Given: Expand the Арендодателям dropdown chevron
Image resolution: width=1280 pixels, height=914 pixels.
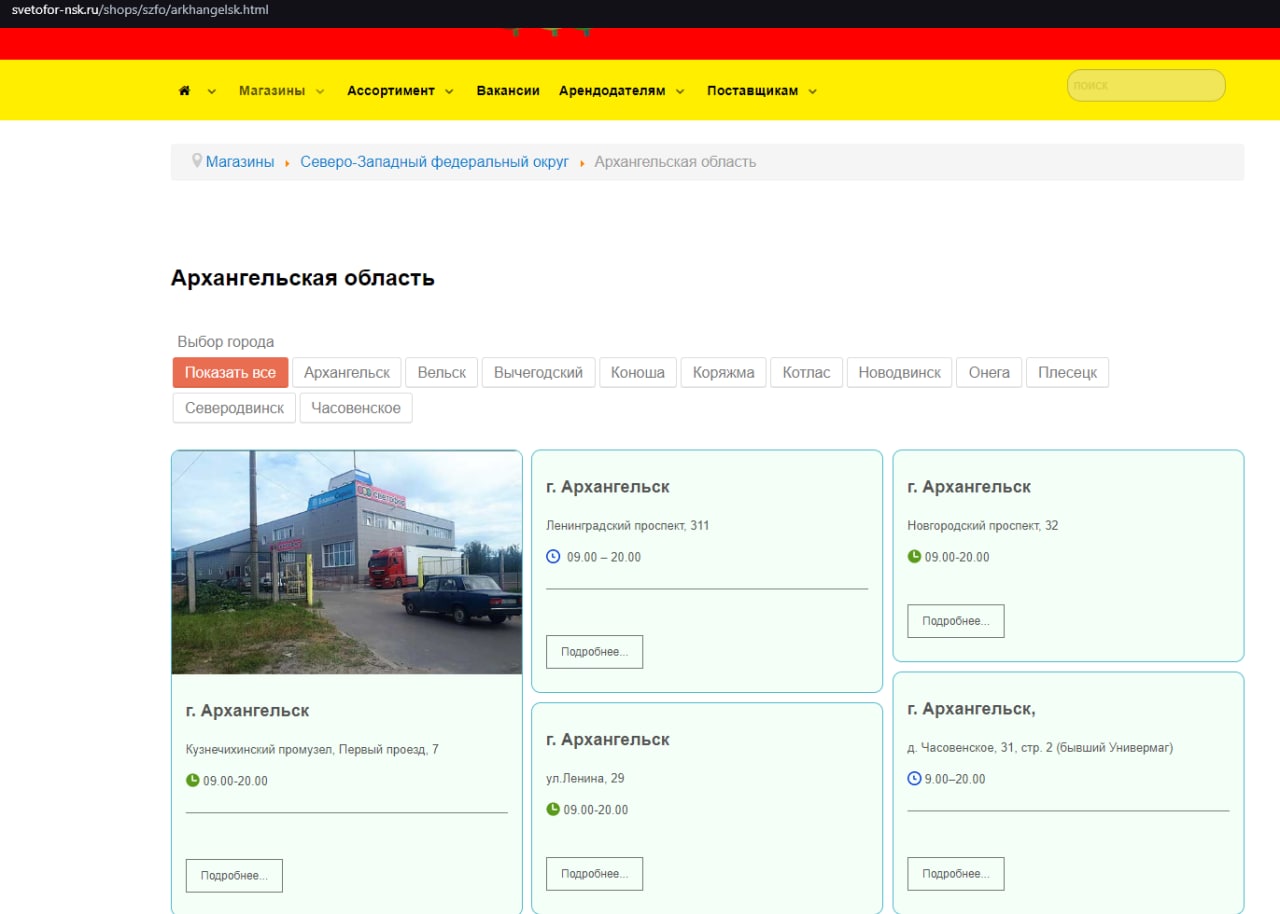Looking at the screenshot, I should tap(680, 92).
